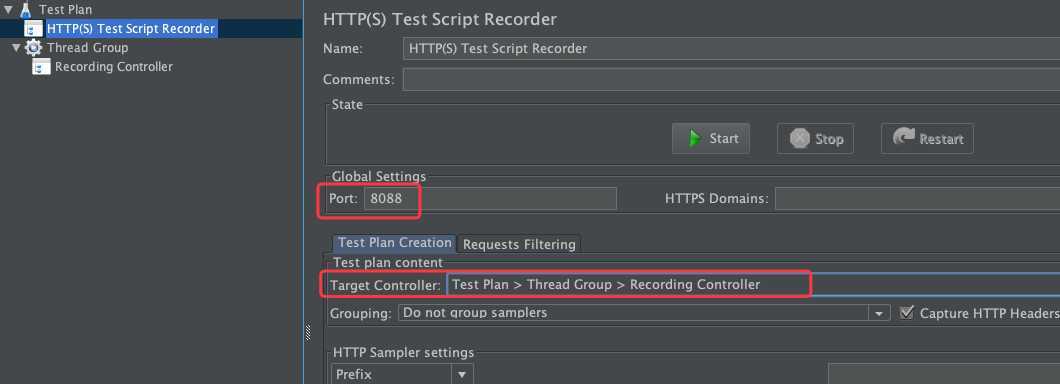The height and width of the screenshot is (384, 1060).
Task: Toggle the Capture HTTP Headers checkbox
Action: point(907,313)
